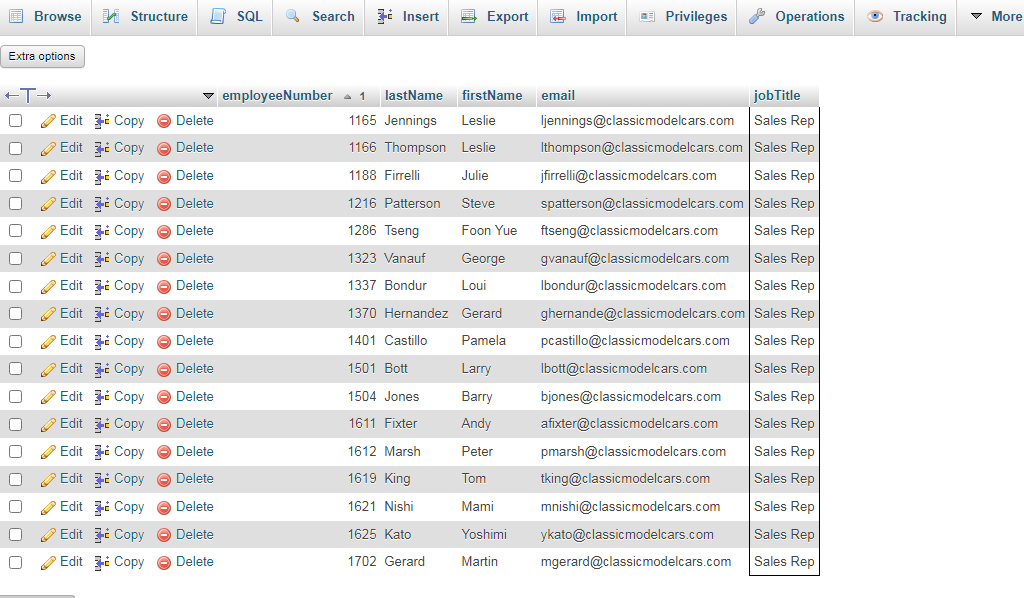Click the Extra options button
Image resolution: width=1024 pixels, height=598 pixels.
pos(42,56)
